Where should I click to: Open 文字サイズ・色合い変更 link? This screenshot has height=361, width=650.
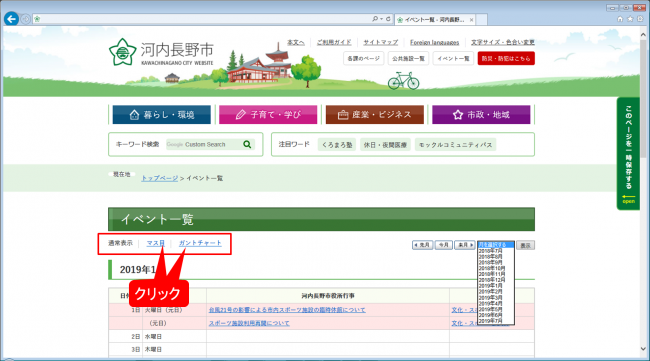click(x=502, y=42)
